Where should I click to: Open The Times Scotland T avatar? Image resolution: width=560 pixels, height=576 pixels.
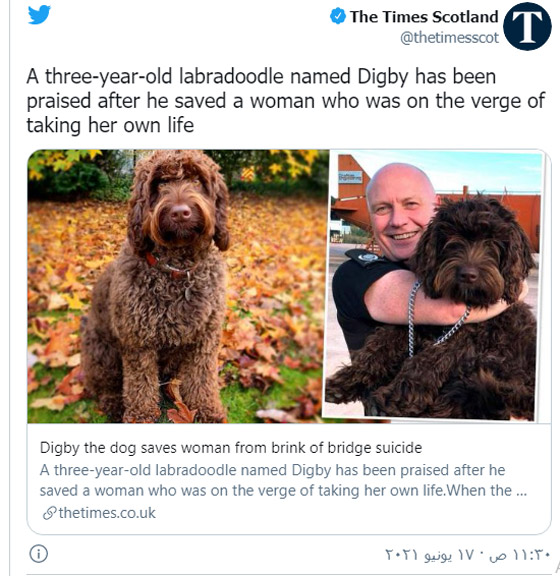click(527, 26)
